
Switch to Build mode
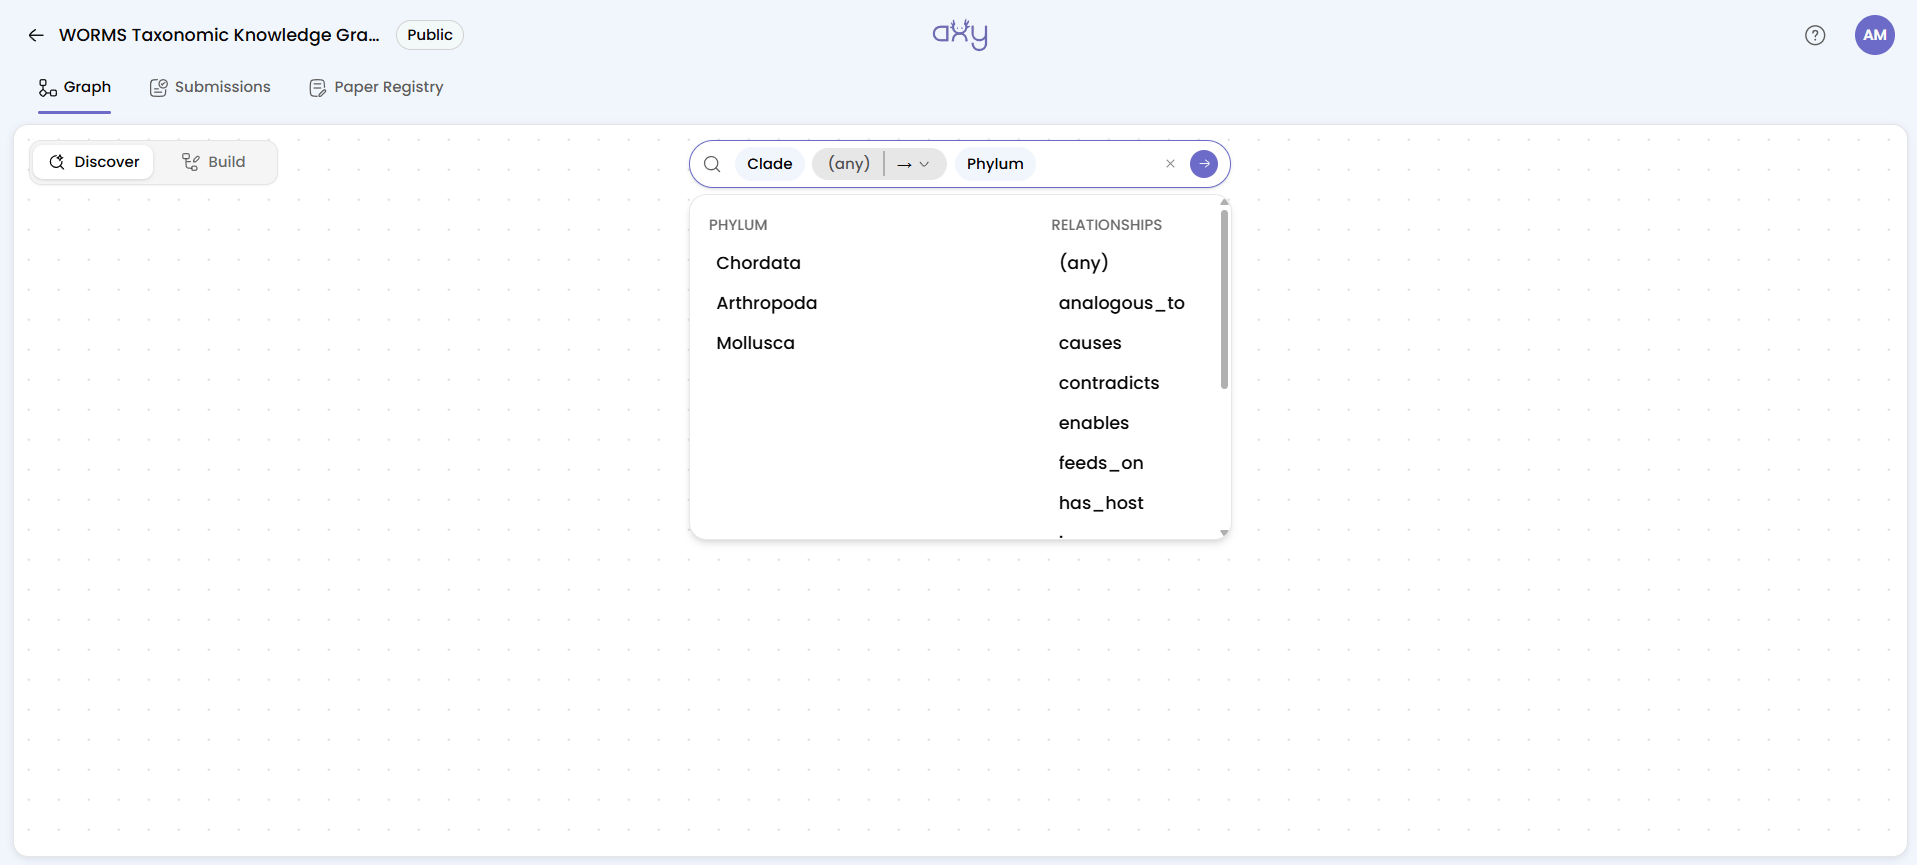coord(213,162)
